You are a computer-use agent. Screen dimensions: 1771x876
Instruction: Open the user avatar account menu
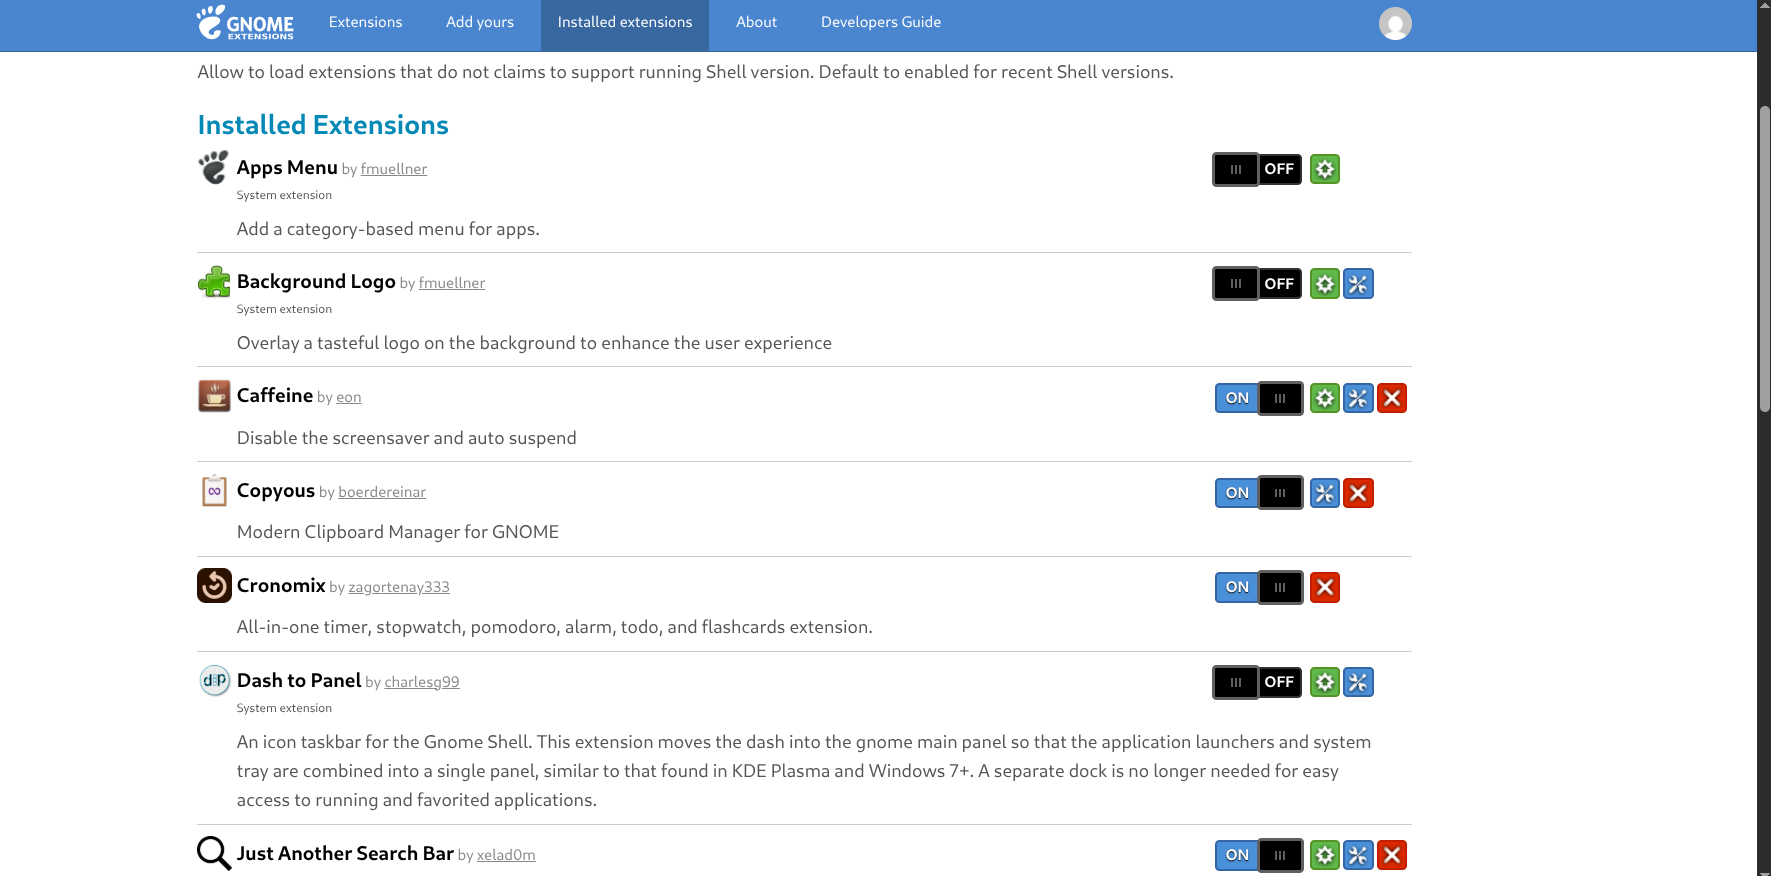click(1395, 23)
